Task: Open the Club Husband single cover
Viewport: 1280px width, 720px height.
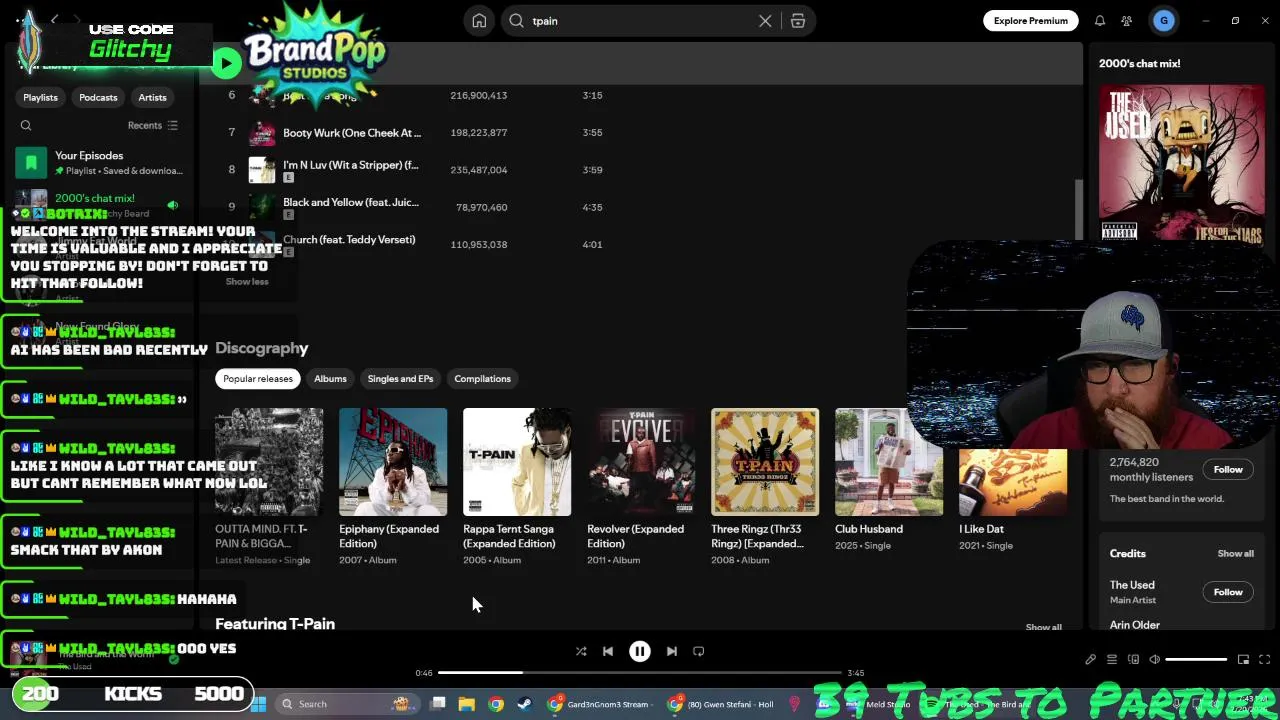Action: point(889,462)
